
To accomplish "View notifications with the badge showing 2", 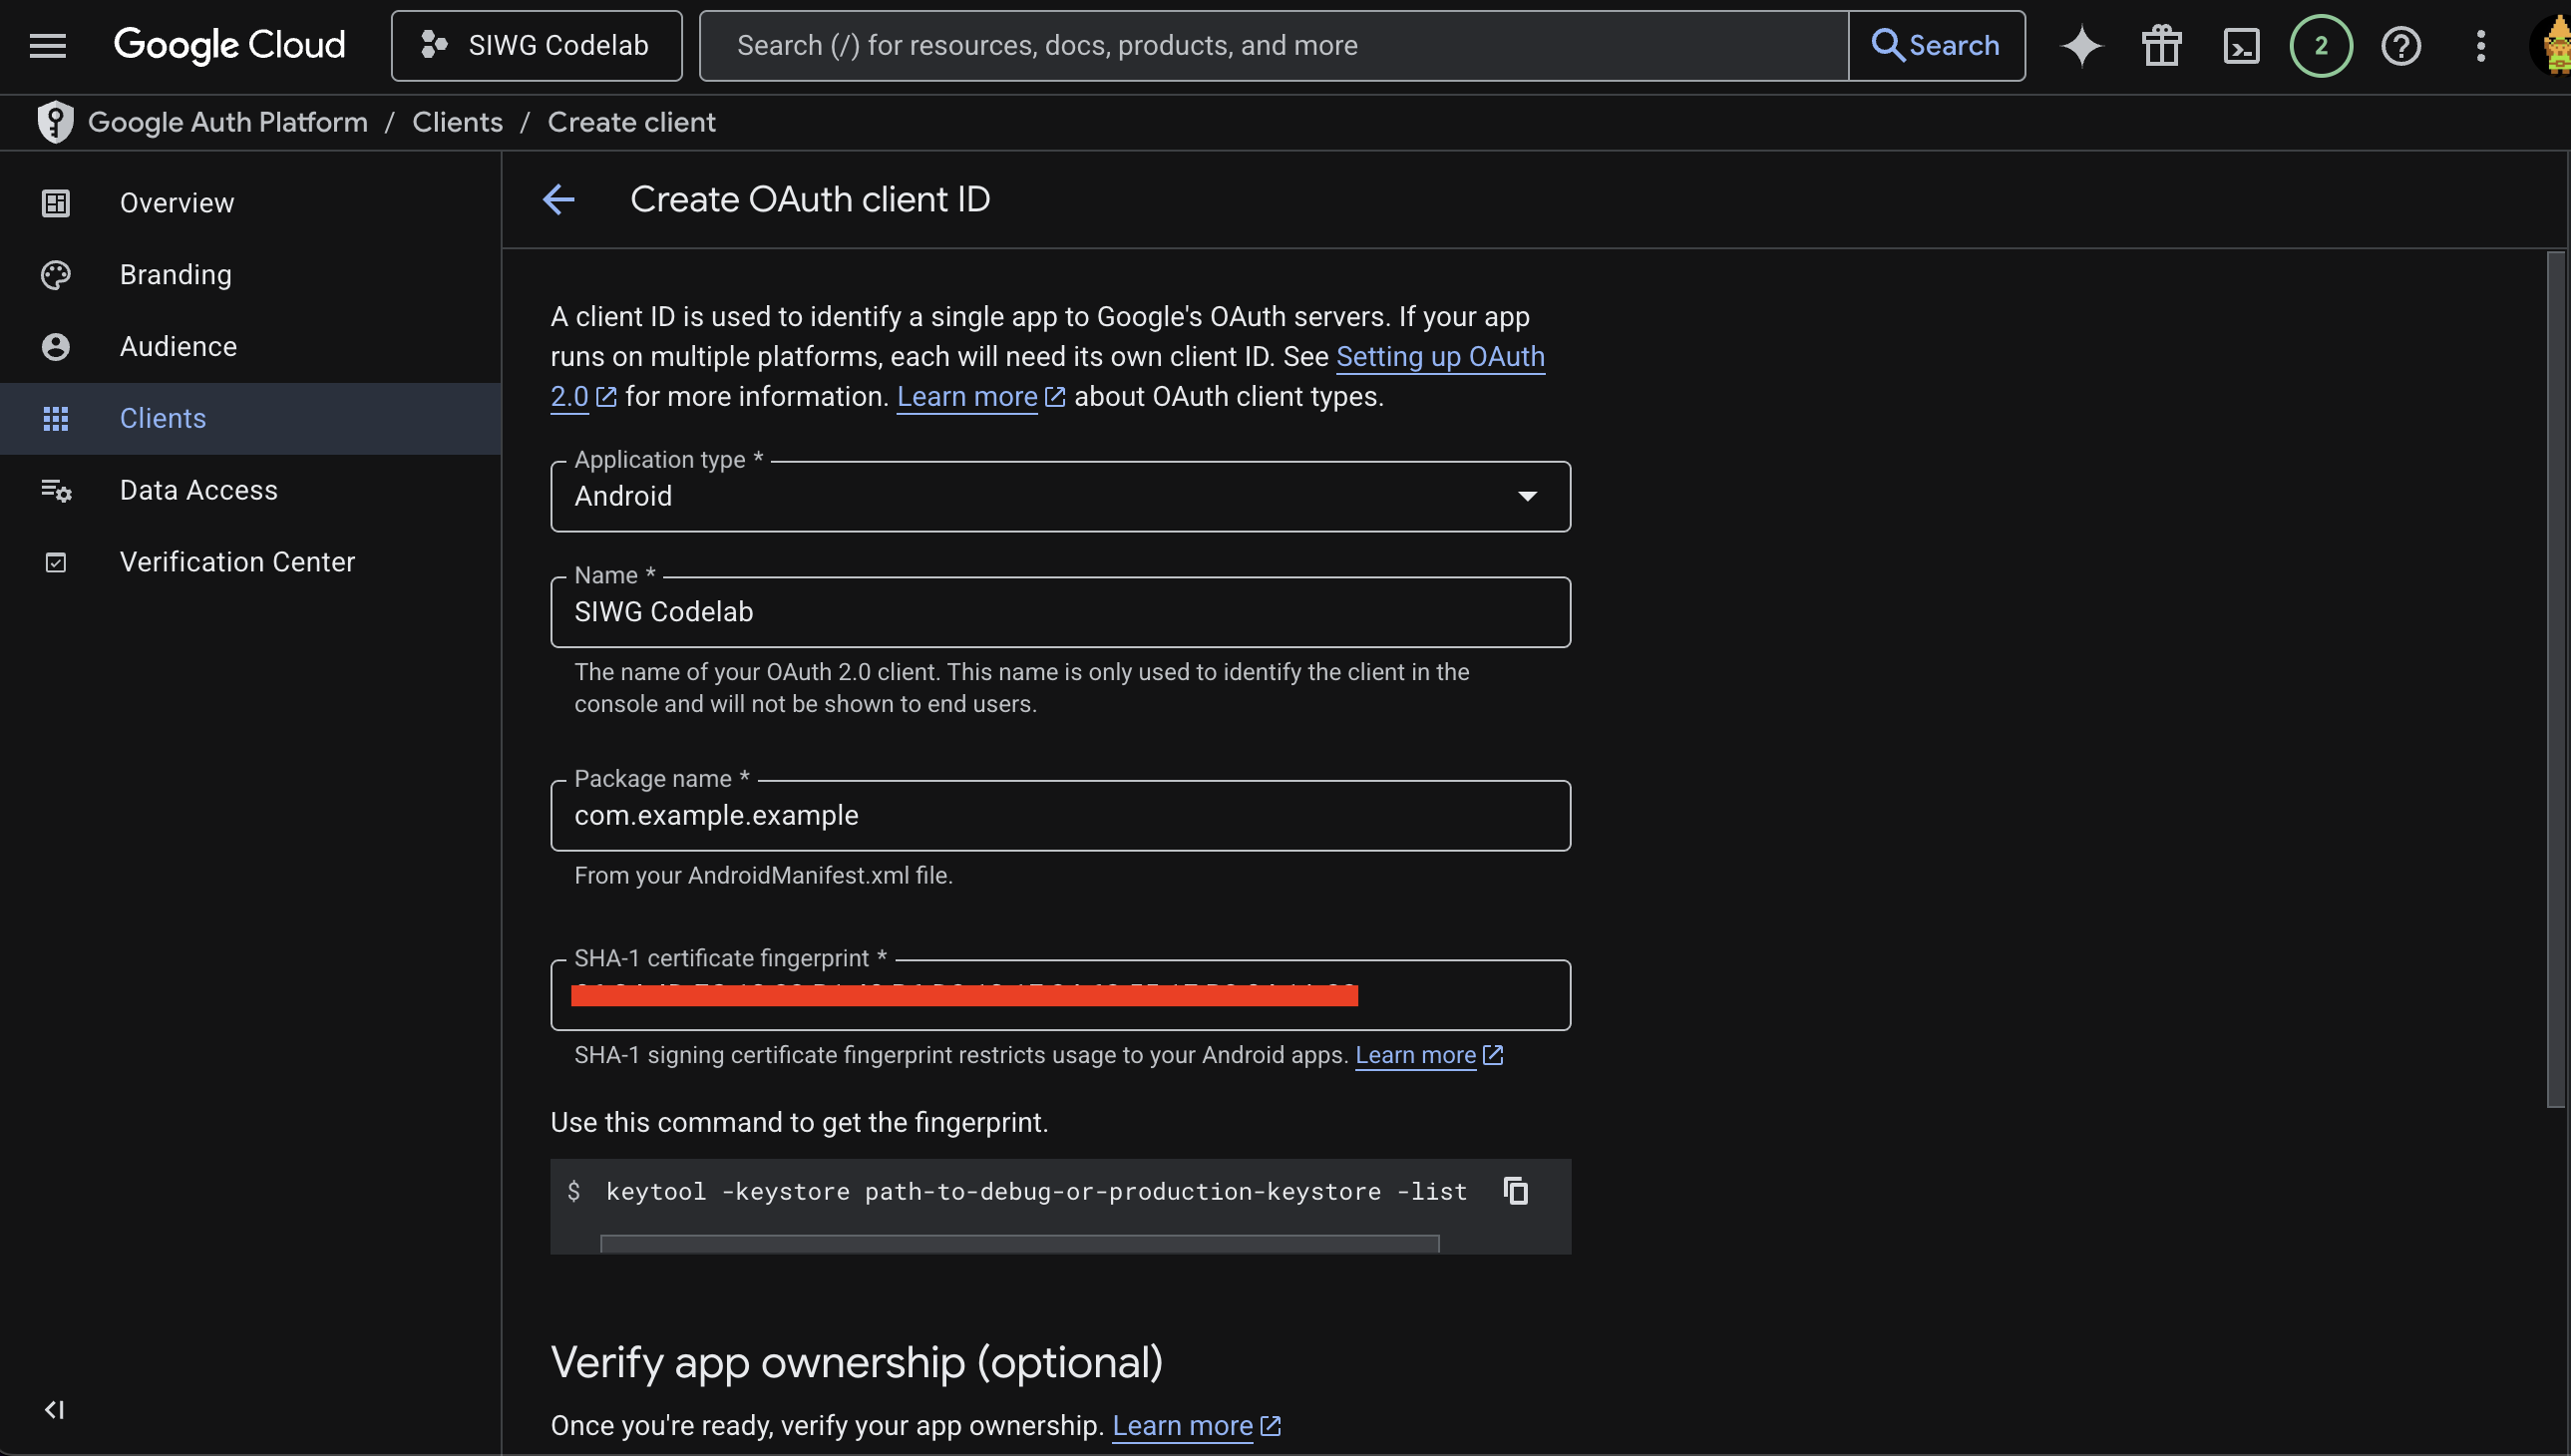I will 2320,45.
